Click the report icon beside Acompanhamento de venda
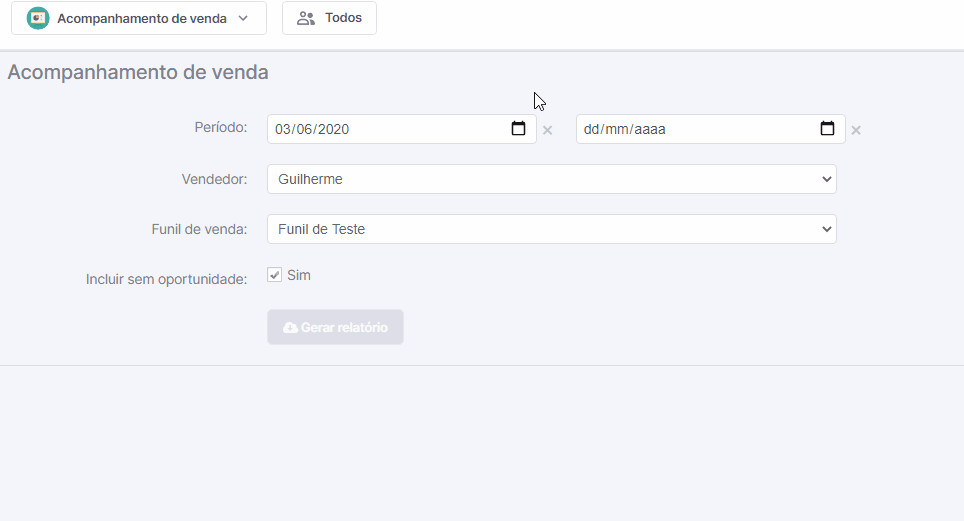The image size is (964, 521). (x=38, y=18)
